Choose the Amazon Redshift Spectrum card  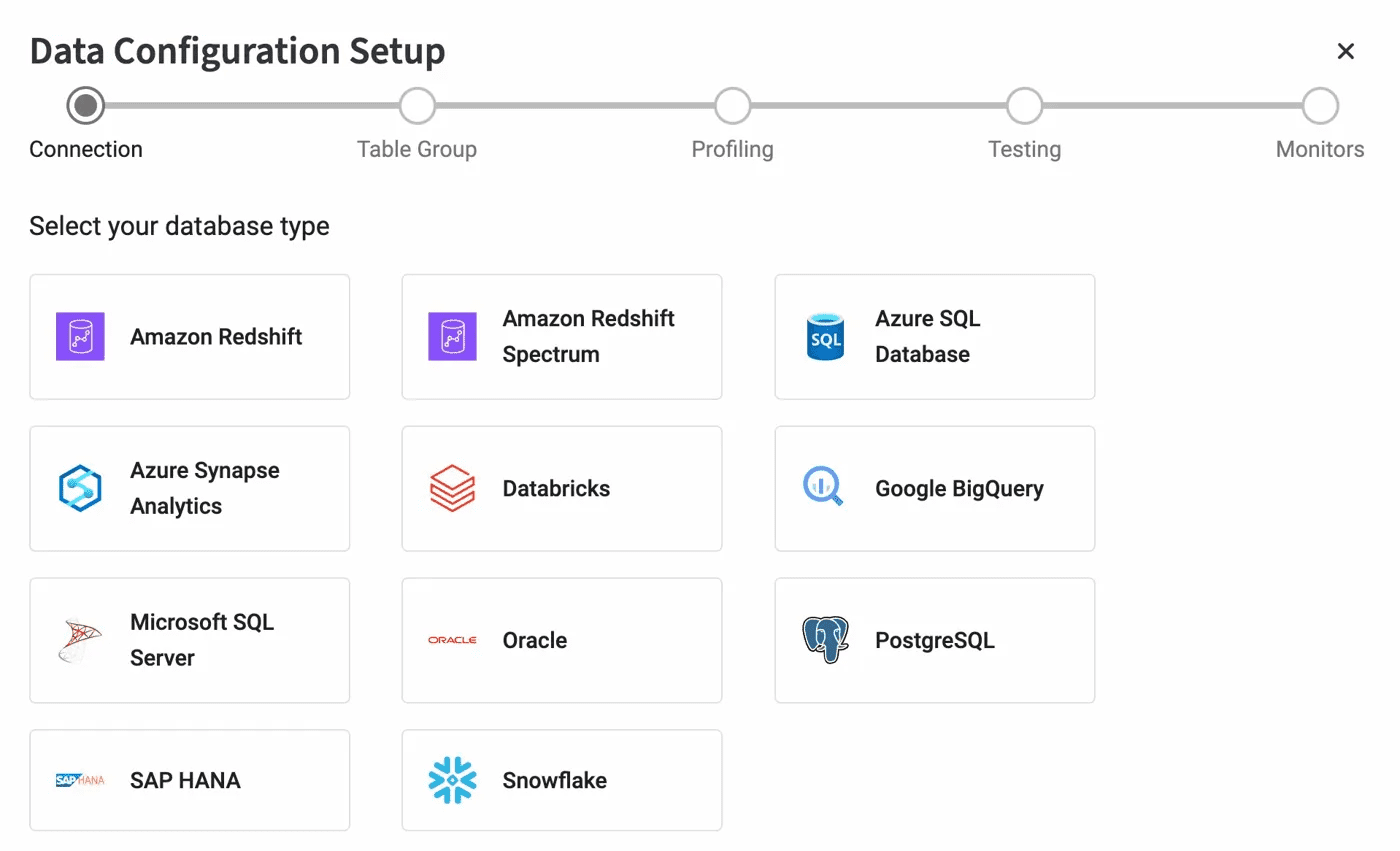click(562, 337)
